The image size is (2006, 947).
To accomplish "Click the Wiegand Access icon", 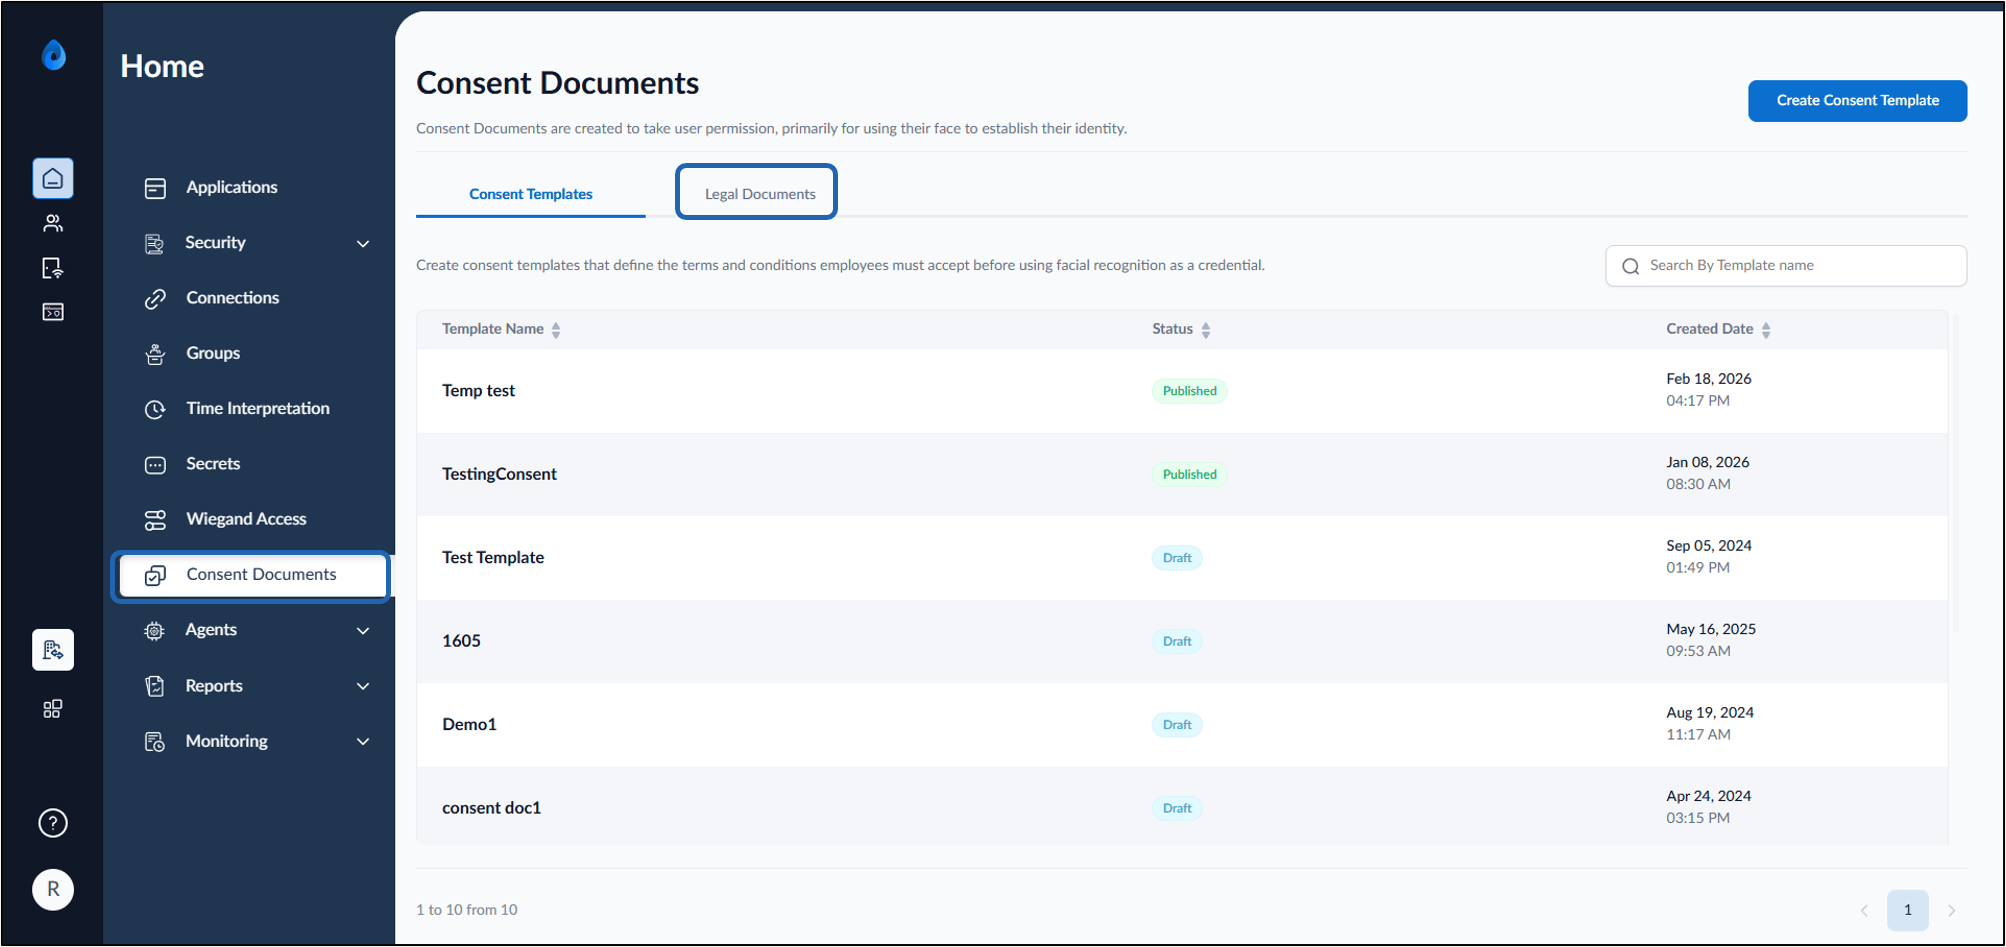I will (155, 520).
